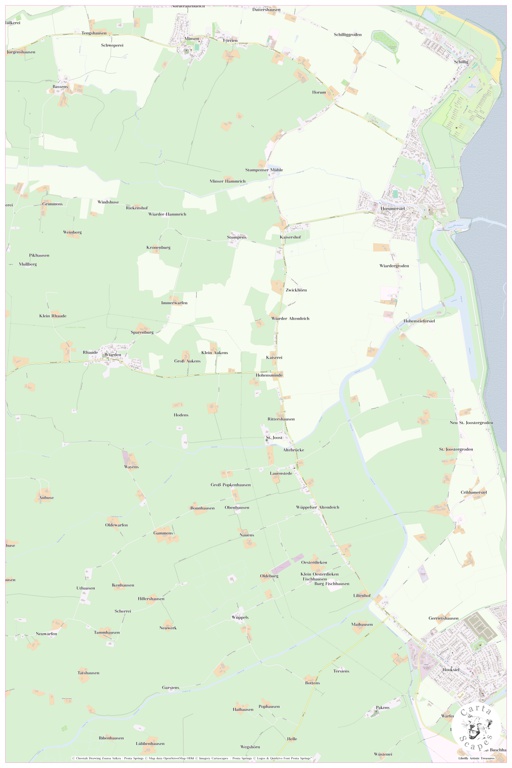Click the map attribution text at bottom
The height and width of the screenshot is (768, 512).
191,758
